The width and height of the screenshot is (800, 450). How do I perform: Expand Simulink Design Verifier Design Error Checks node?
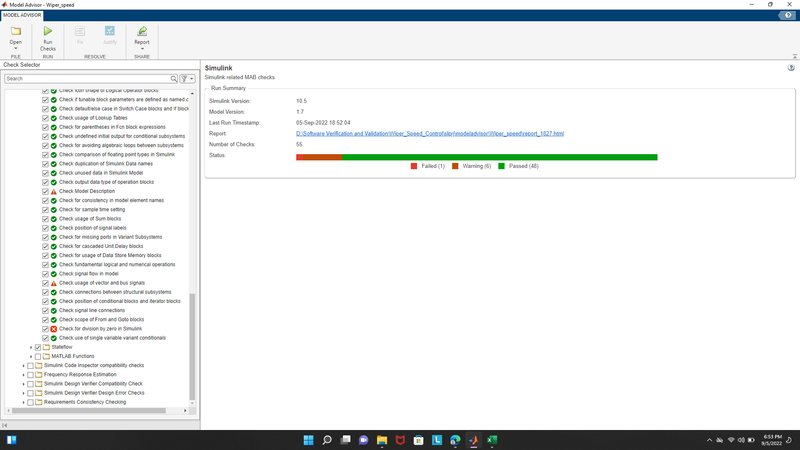pos(23,393)
